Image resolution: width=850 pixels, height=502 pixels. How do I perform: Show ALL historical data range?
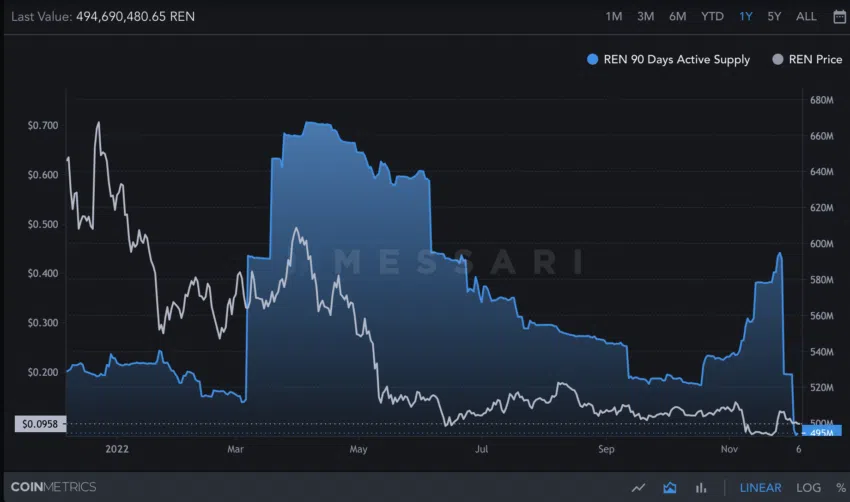[806, 17]
